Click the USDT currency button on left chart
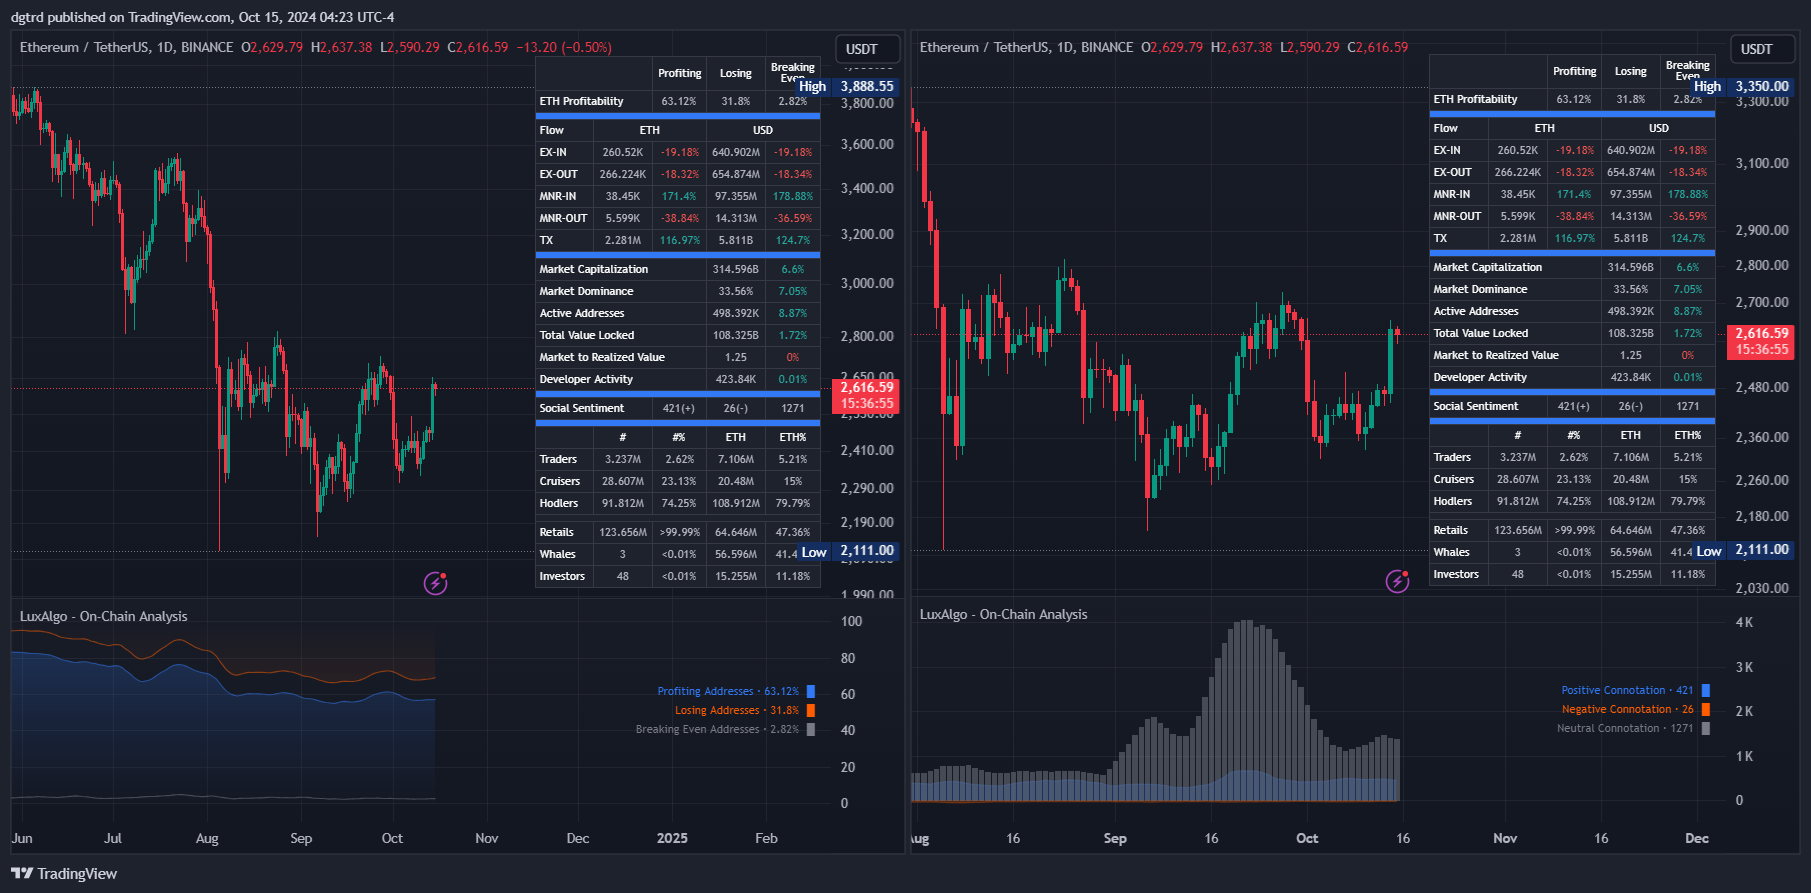 coord(867,49)
